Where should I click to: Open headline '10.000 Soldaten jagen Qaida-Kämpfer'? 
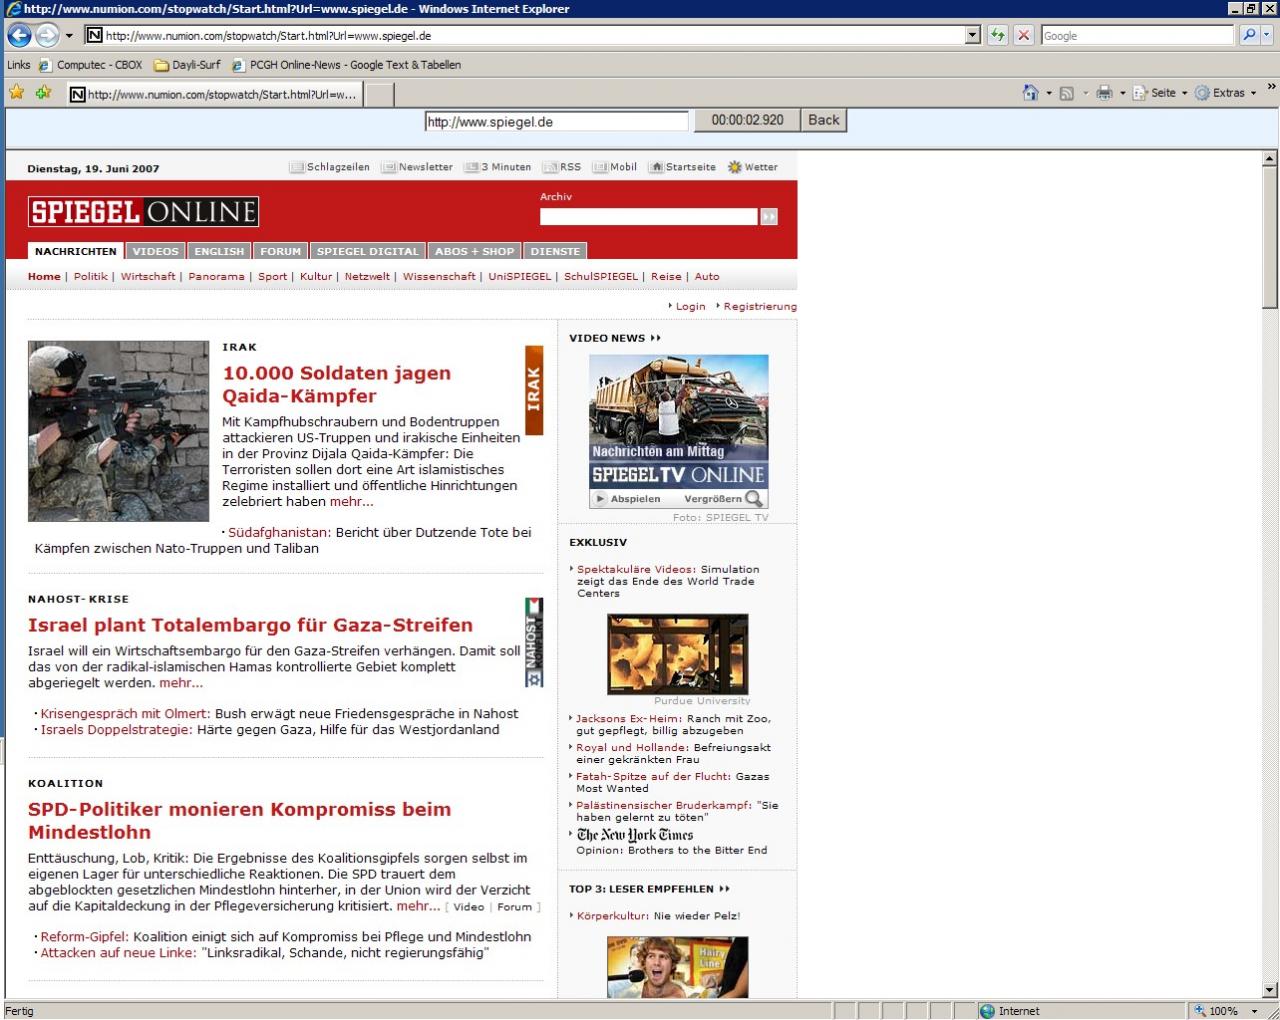click(337, 384)
